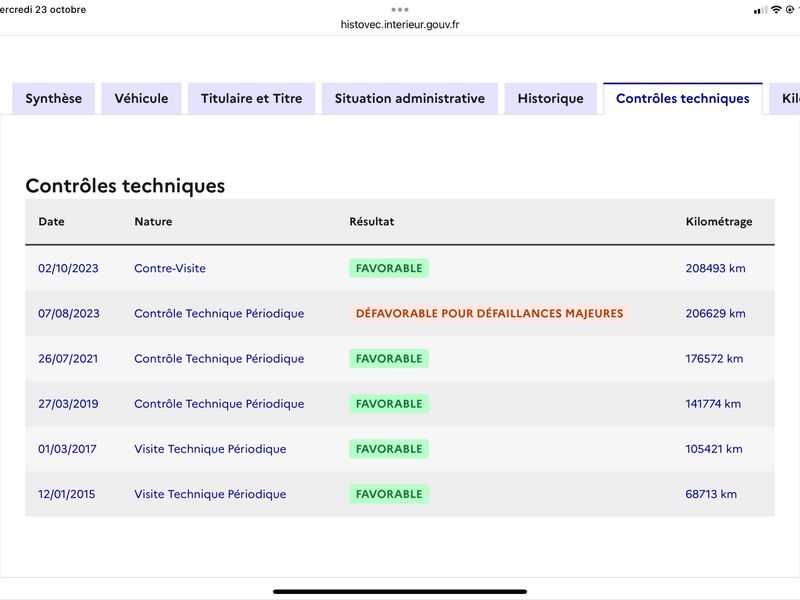Screen dimensions: 800x600
Task: Click the Résultat column header
Action: point(372,221)
